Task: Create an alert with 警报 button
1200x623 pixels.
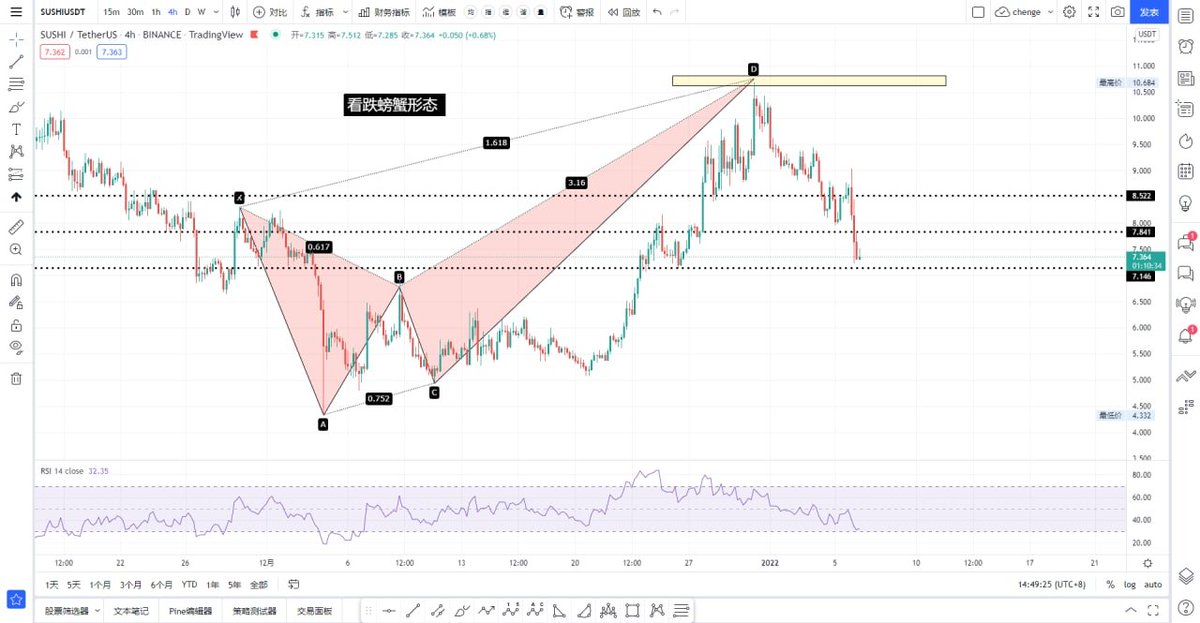Action: (577, 12)
